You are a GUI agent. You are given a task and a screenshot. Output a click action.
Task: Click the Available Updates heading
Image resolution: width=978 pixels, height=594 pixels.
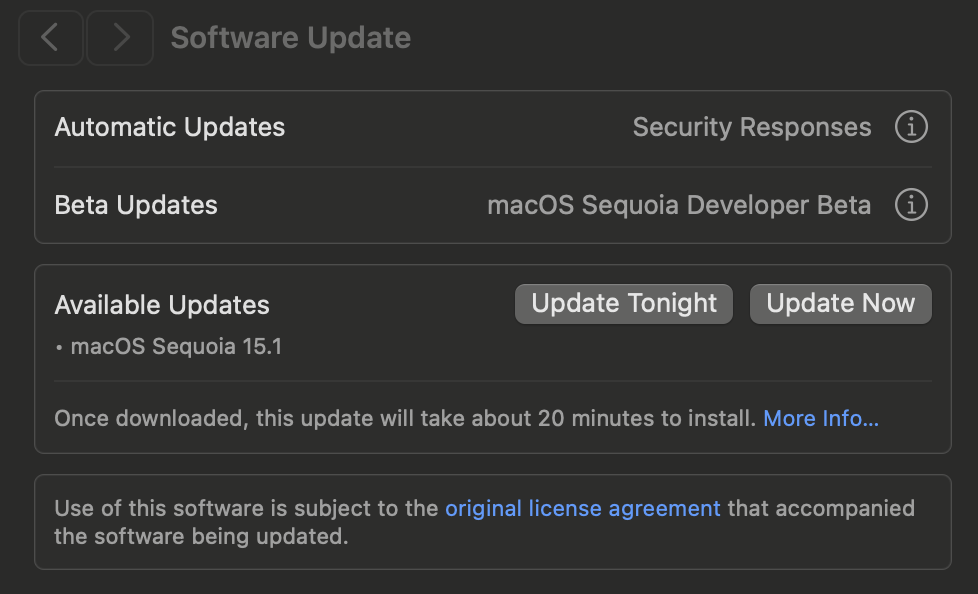tap(162, 305)
